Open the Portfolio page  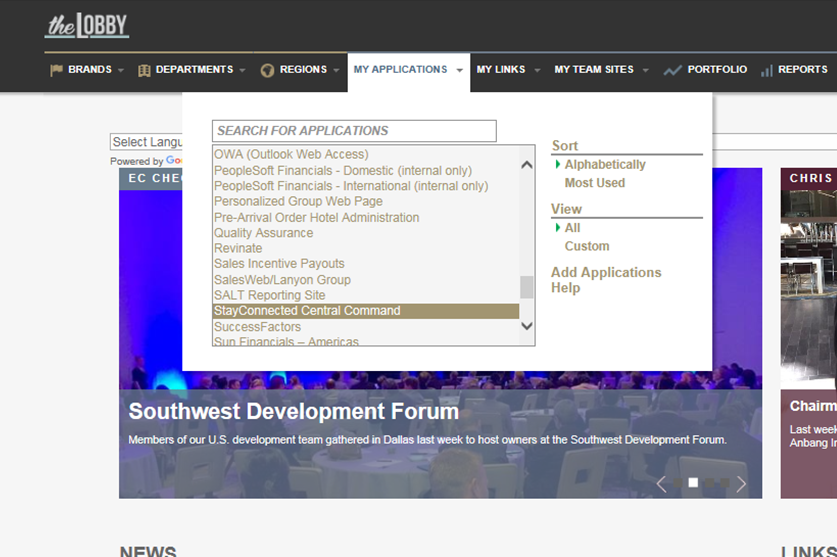(717, 69)
